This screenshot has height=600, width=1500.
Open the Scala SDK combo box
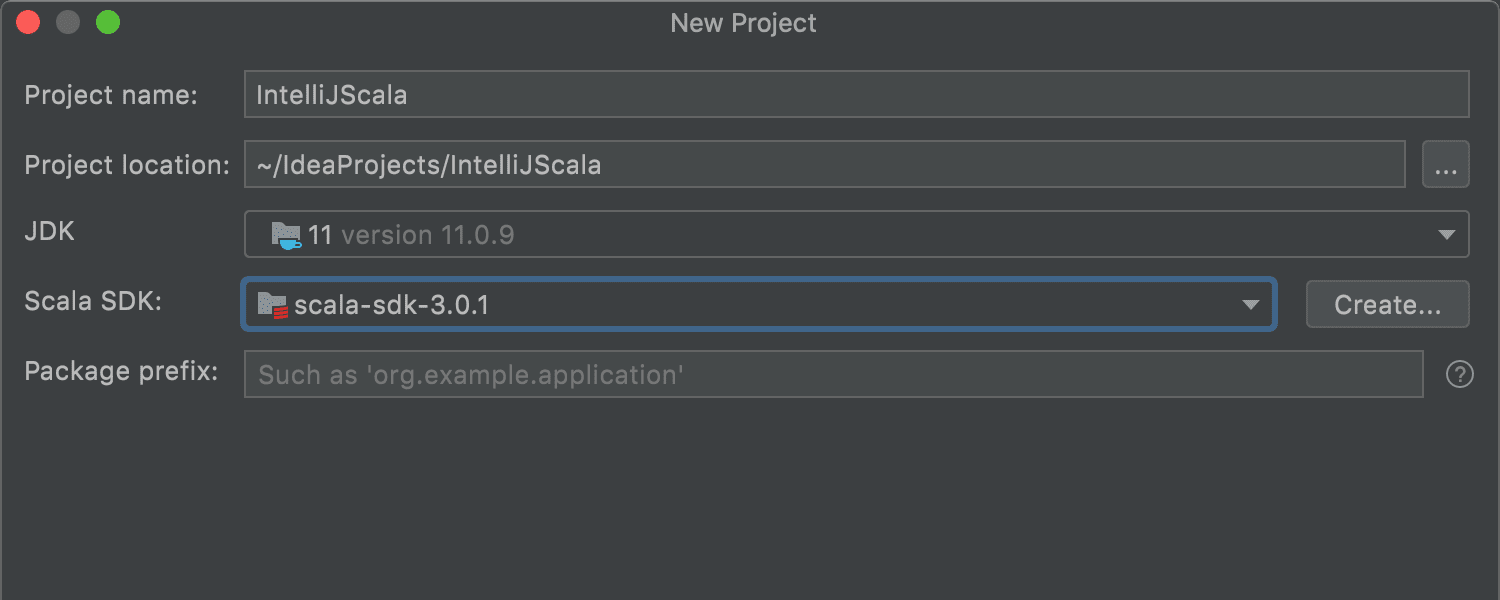coord(758,304)
